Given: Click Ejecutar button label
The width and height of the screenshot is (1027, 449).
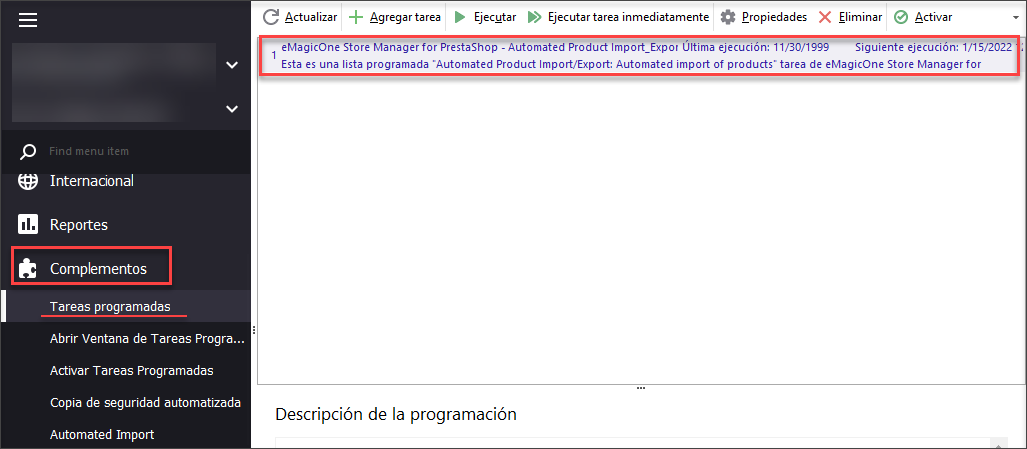Looking at the screenshot, I should click(x=495, y=17).
